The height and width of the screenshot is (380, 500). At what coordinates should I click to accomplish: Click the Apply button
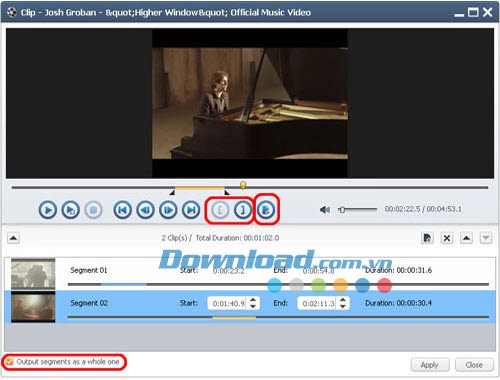tap(430, 365)
